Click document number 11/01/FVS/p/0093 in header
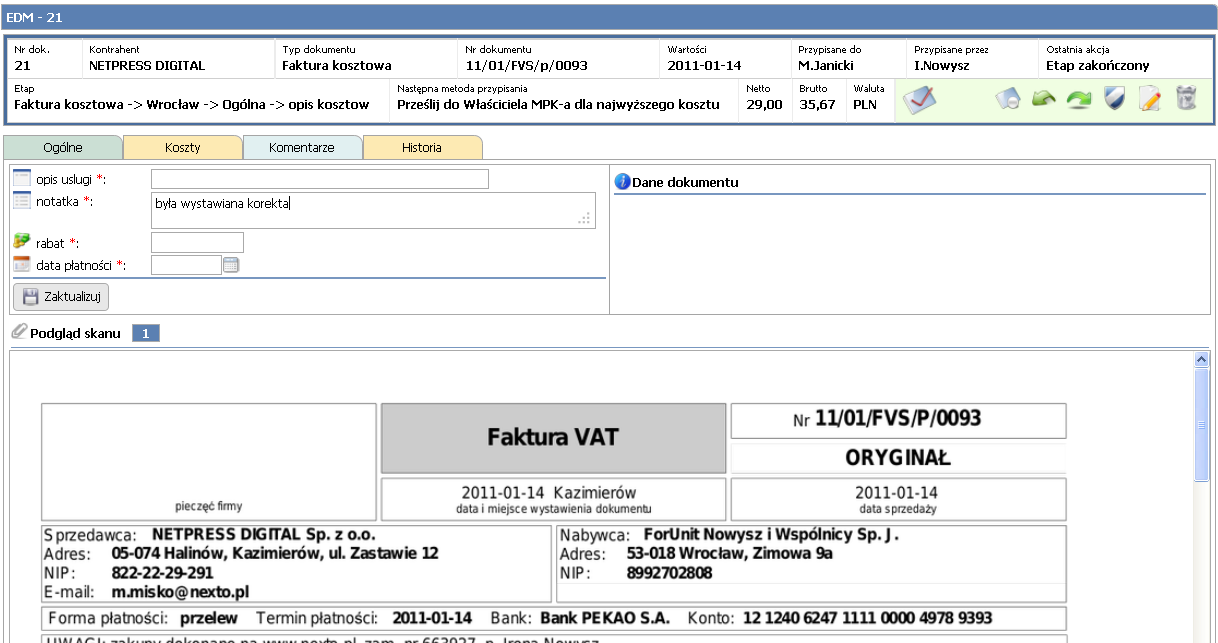This screenshot has height=643, width=1218. coord(527,66)
